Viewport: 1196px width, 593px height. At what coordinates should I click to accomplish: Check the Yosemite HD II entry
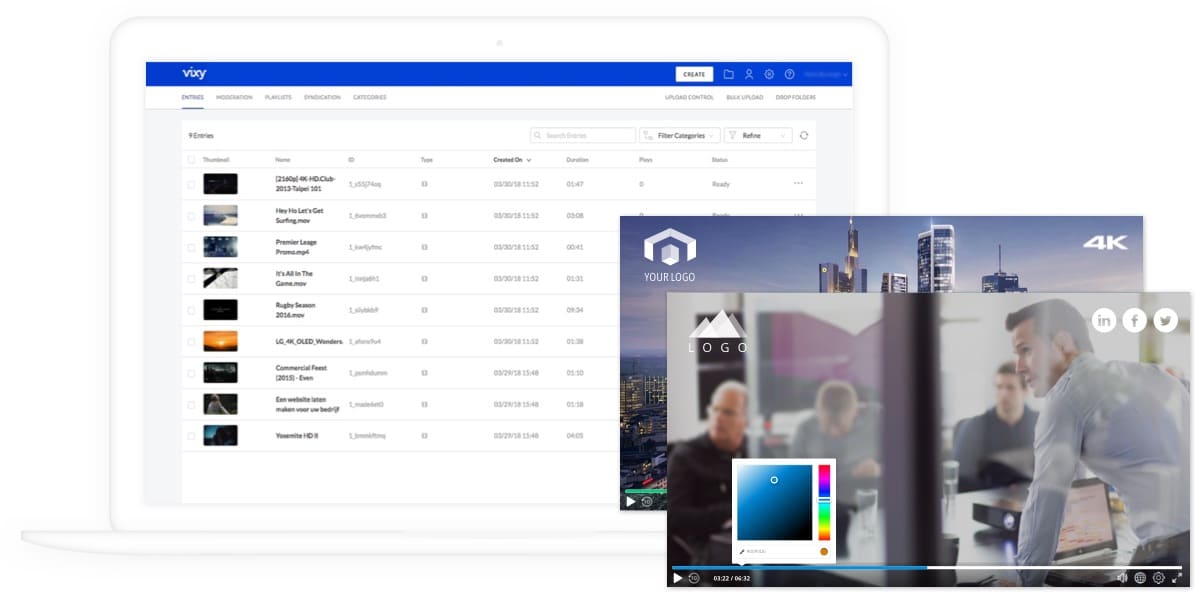pyautogui.click(x=191, y=435)
